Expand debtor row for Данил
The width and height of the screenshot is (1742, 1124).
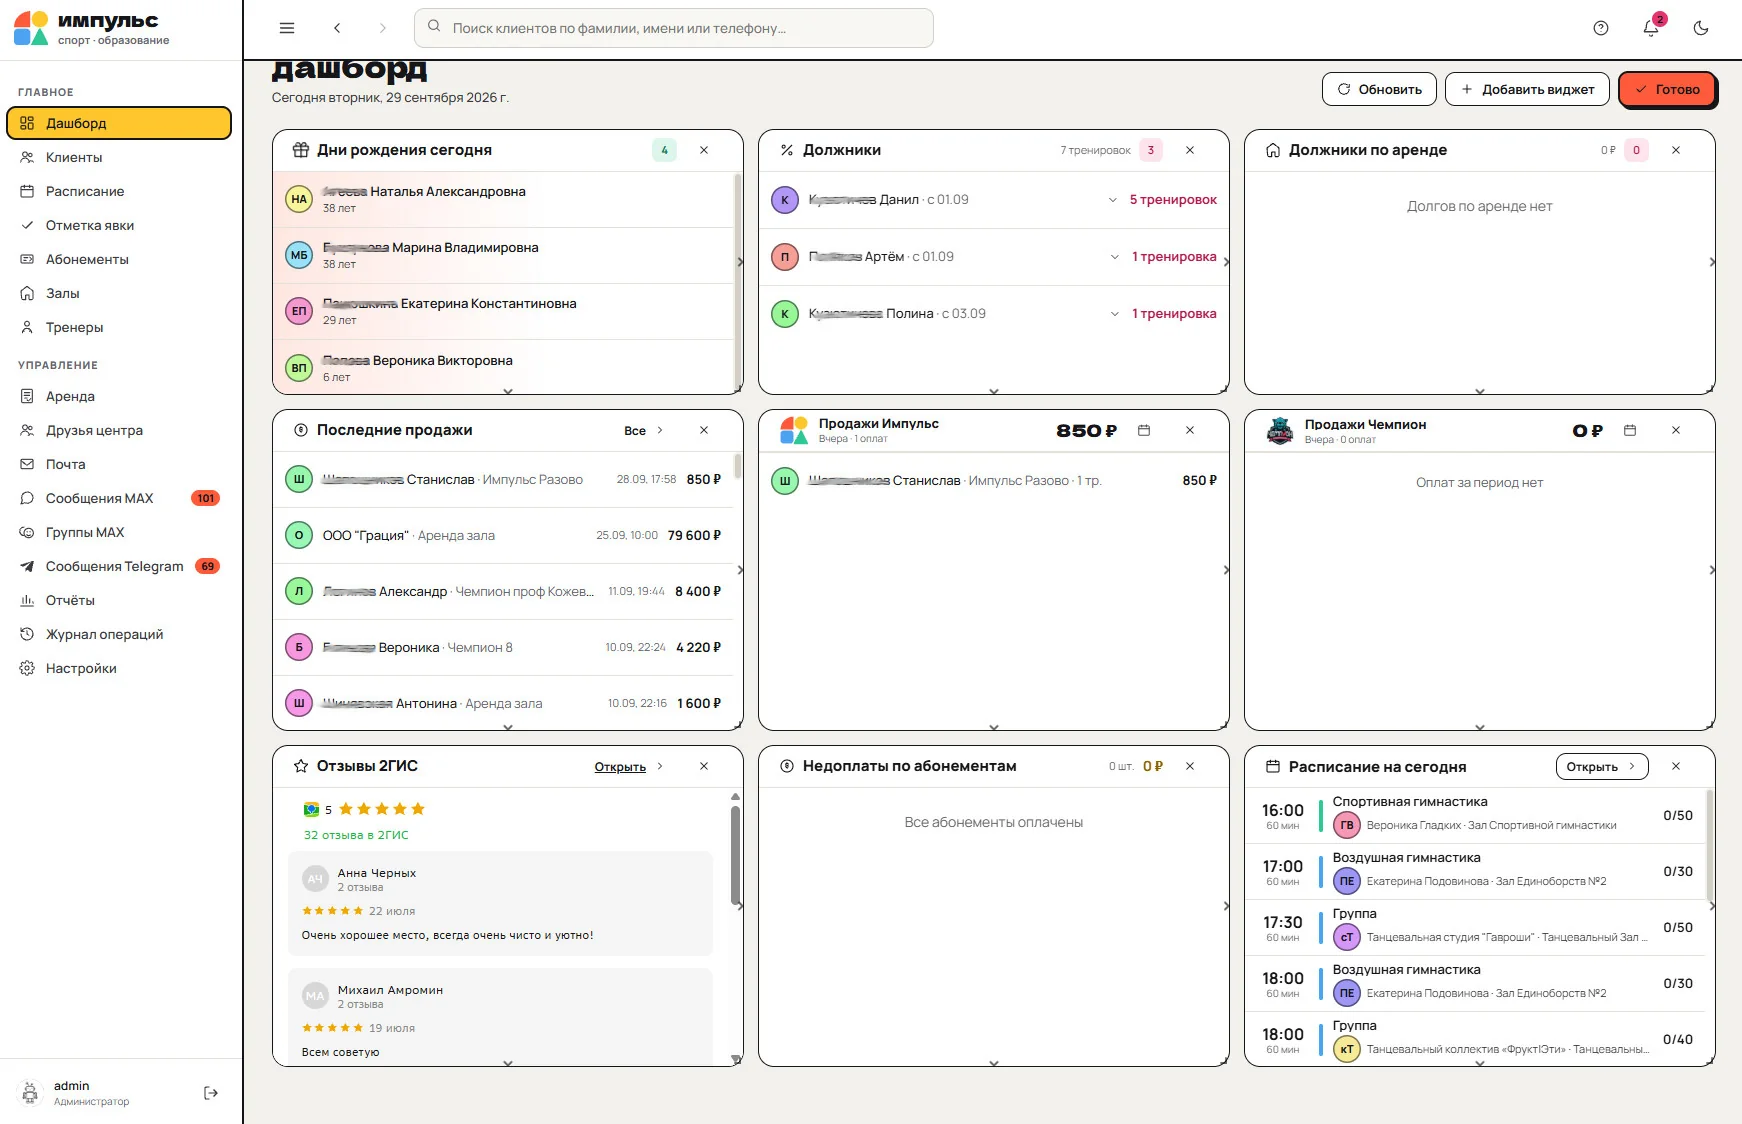tap(1113, 200)
